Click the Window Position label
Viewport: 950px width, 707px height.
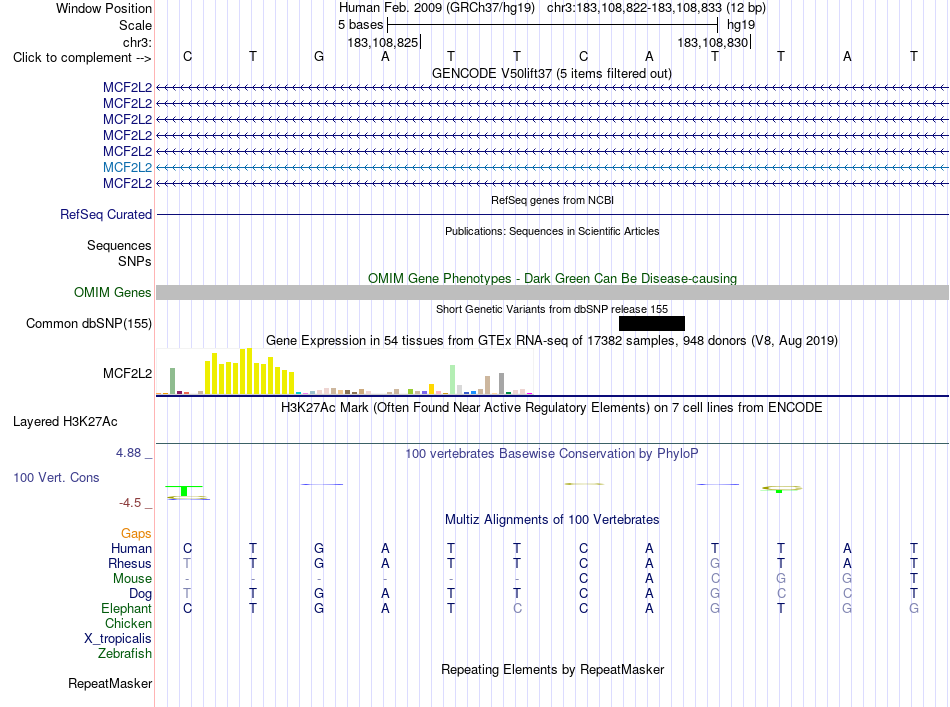tap(104, 8)
